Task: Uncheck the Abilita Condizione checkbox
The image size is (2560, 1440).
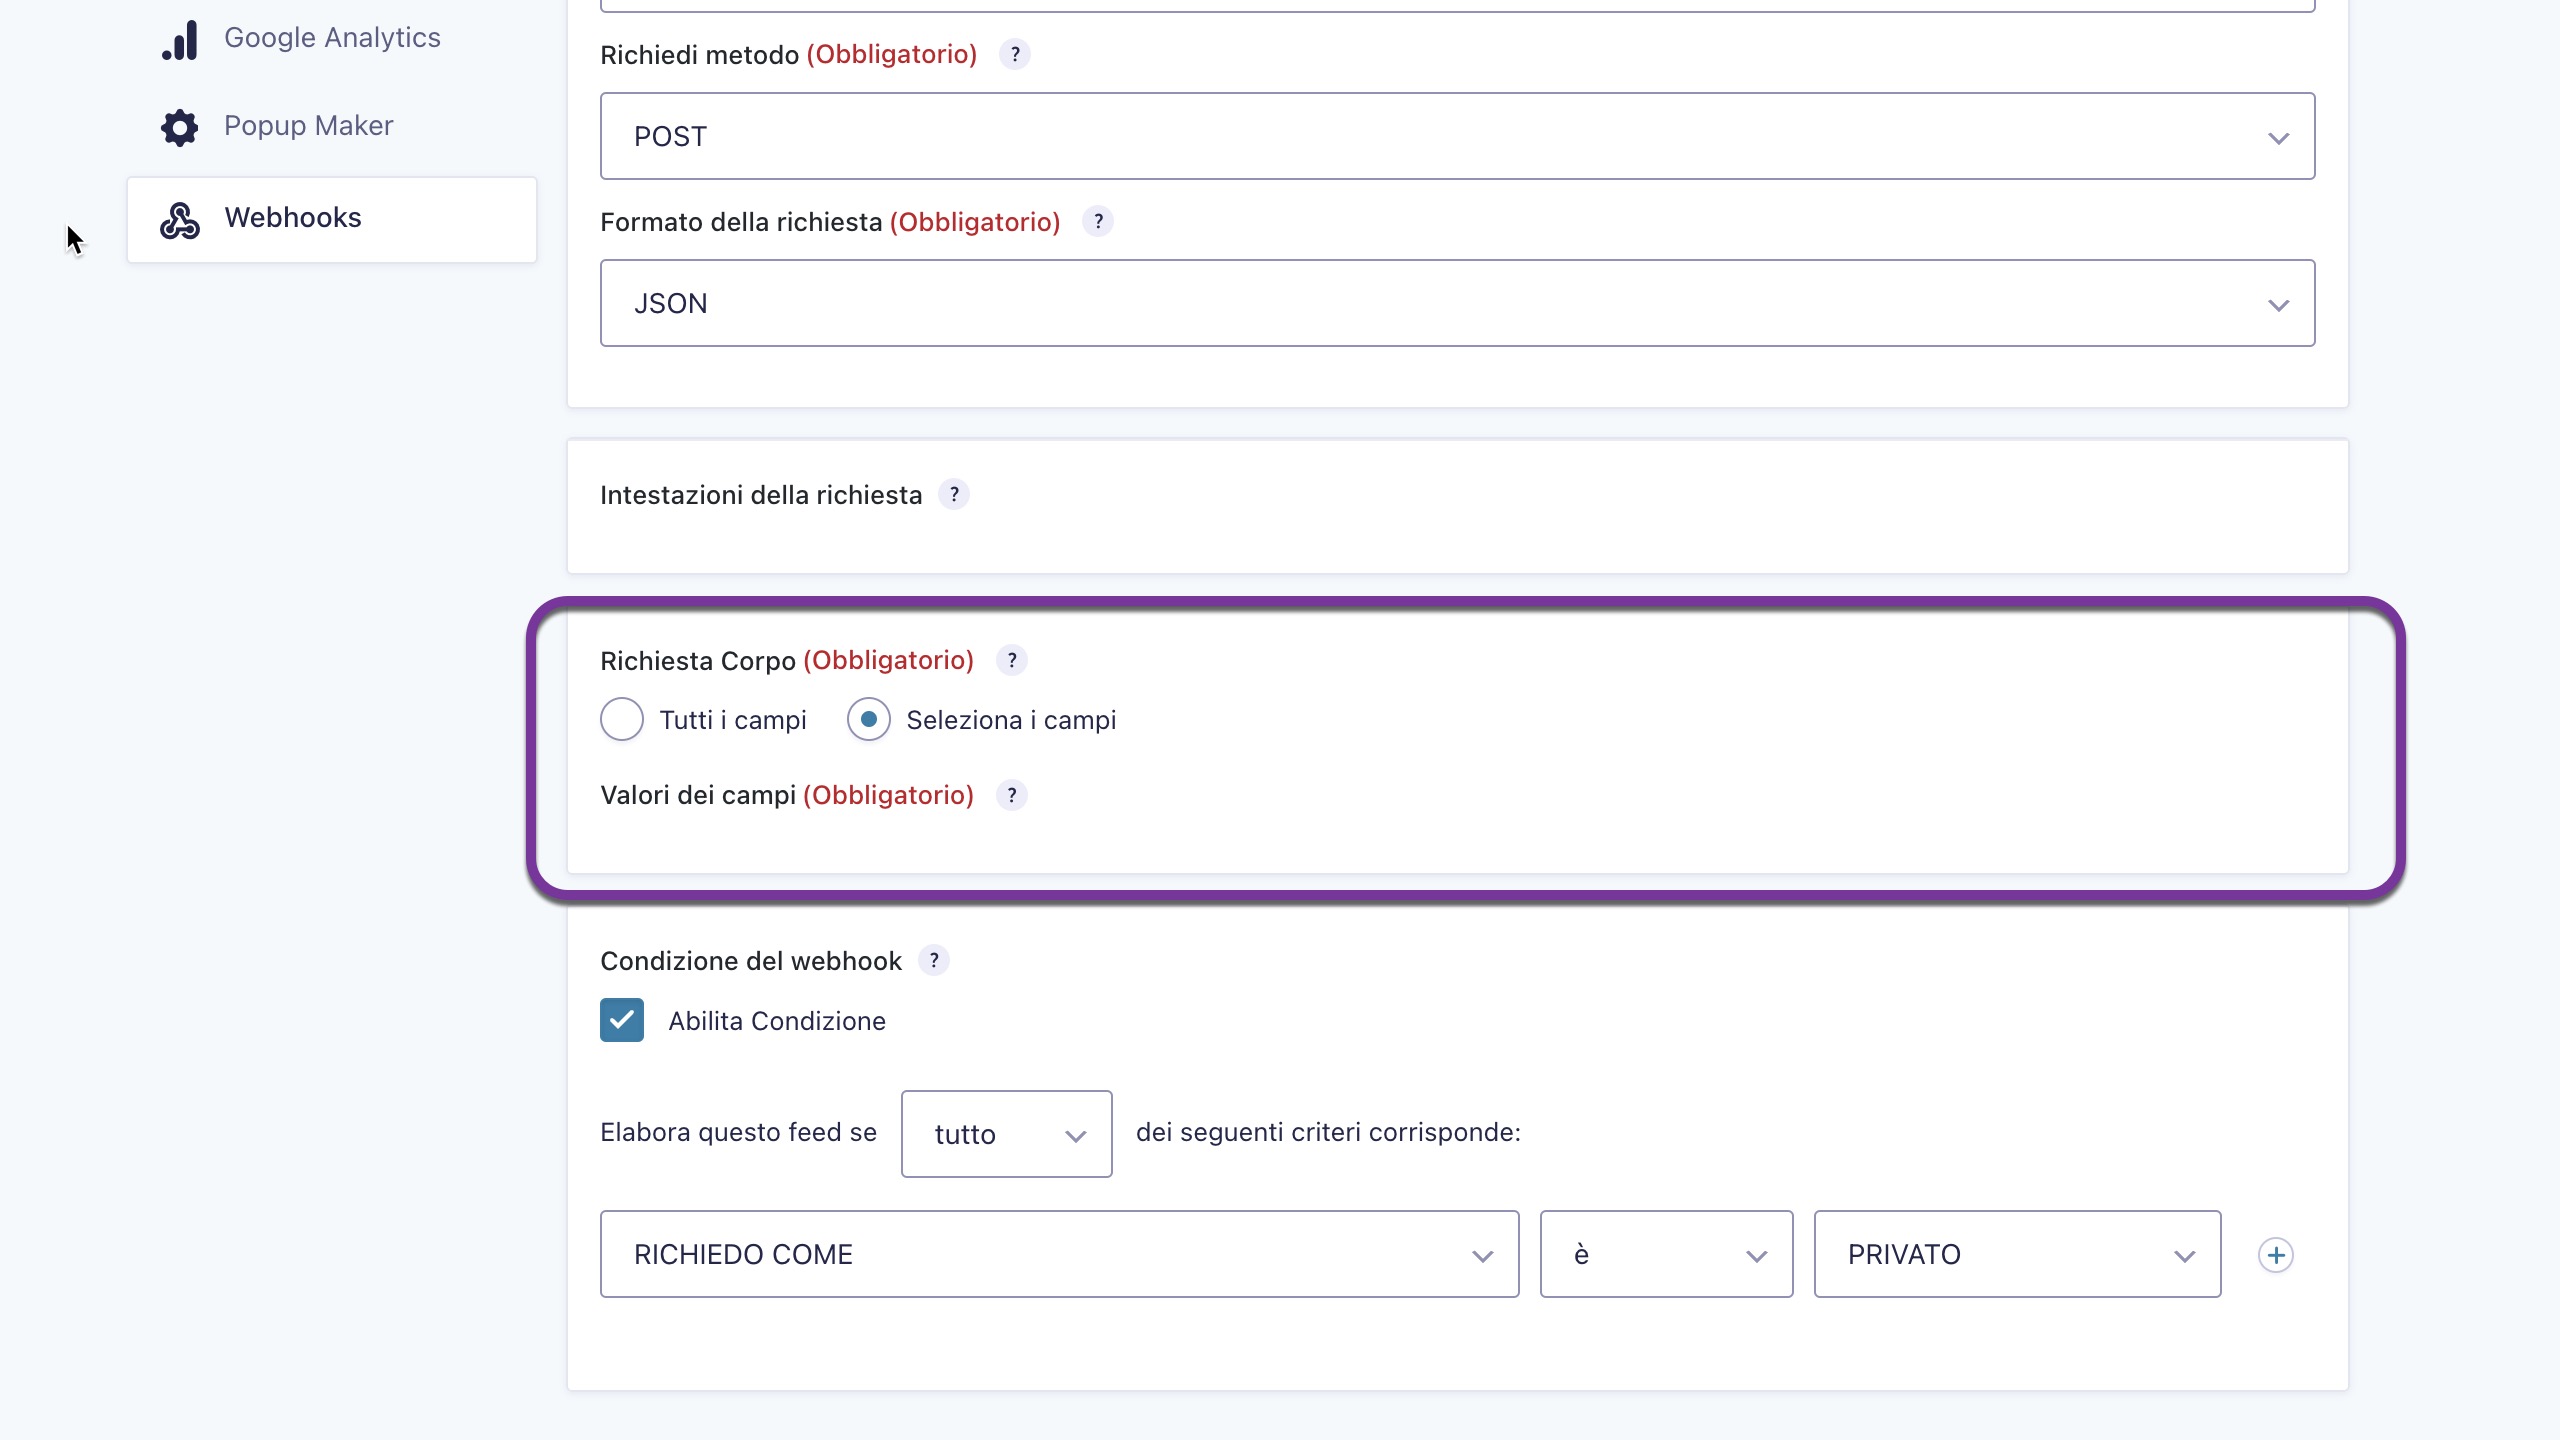Action: click(x=622, y=1020)
